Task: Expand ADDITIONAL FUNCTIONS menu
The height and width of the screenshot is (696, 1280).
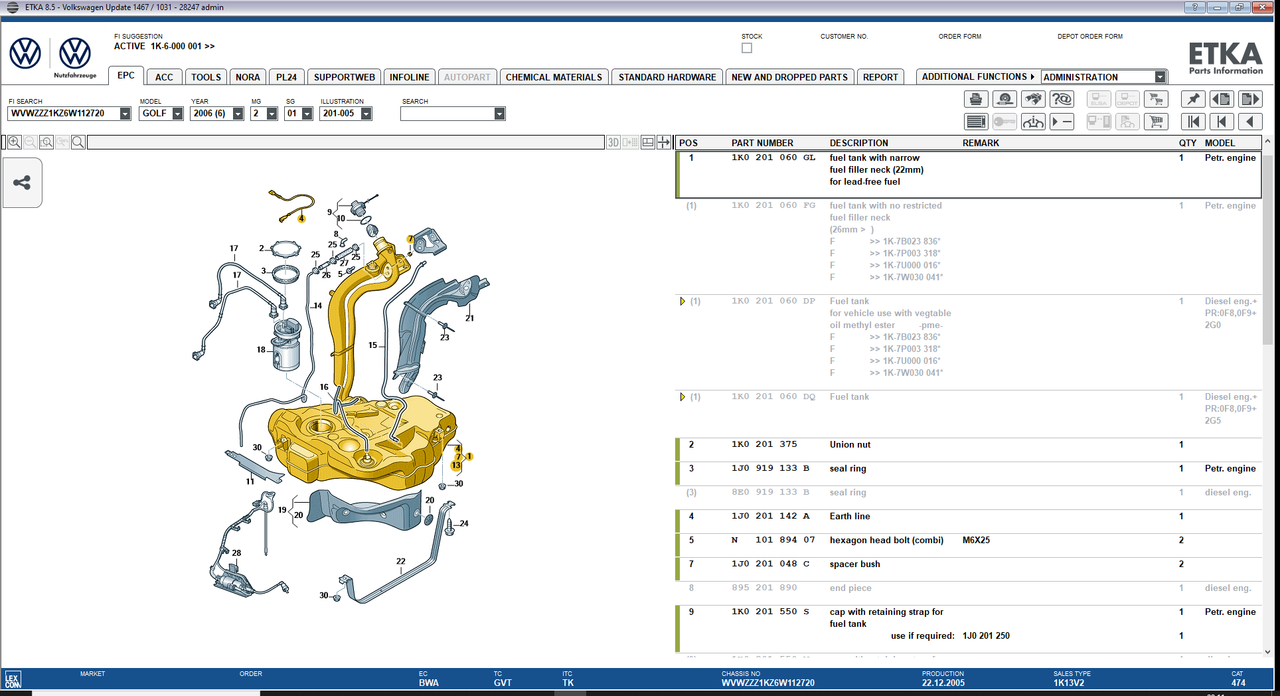Action: pyautogui.click(x=977, y=77)
